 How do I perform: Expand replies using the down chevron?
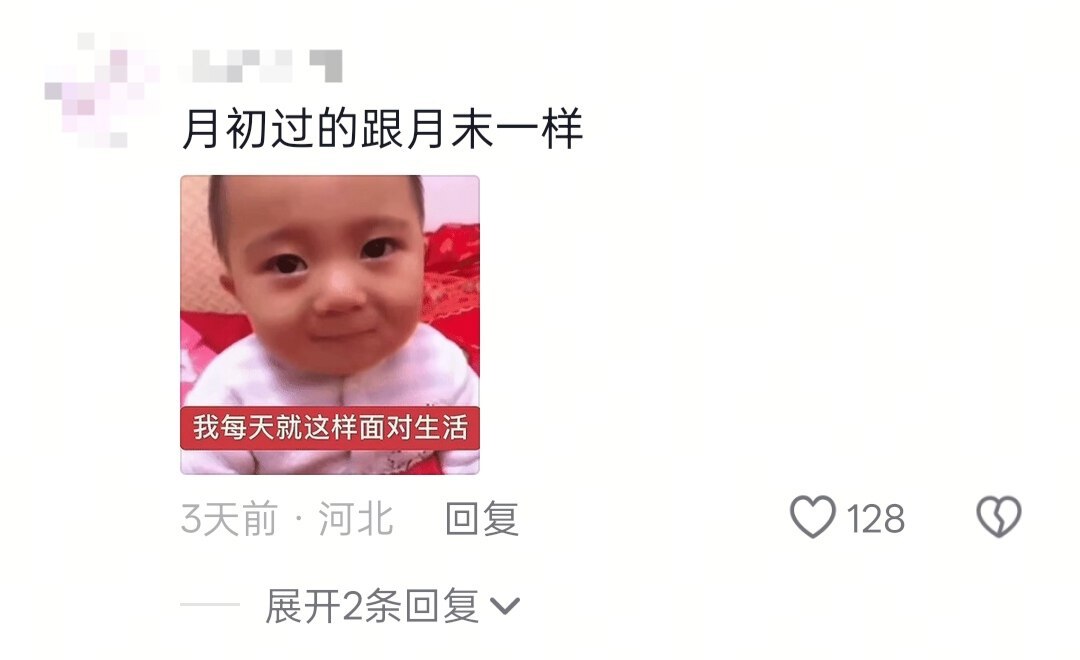(x=505, y=606)
